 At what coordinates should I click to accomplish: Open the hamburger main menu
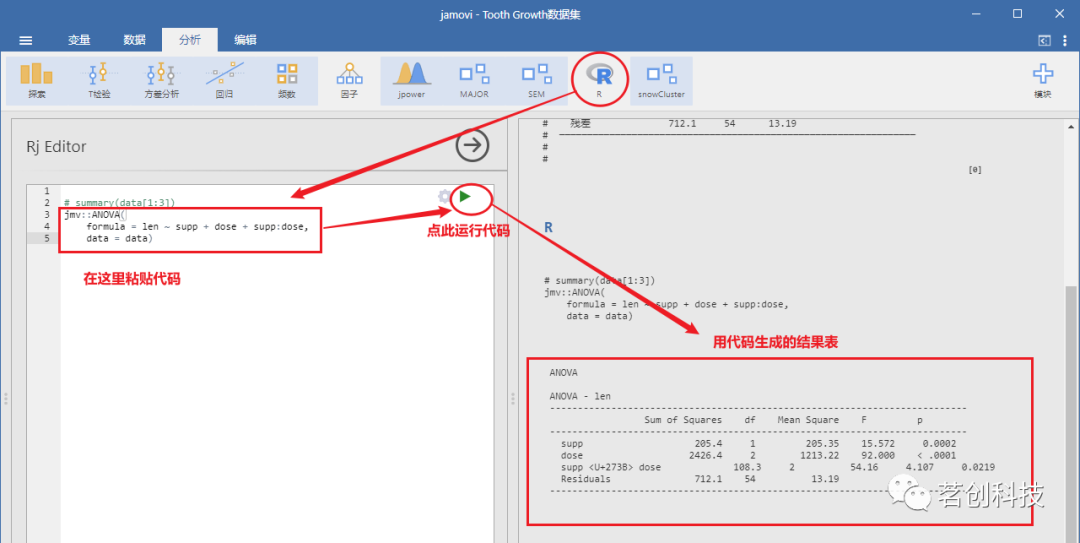tap(25, 40)
